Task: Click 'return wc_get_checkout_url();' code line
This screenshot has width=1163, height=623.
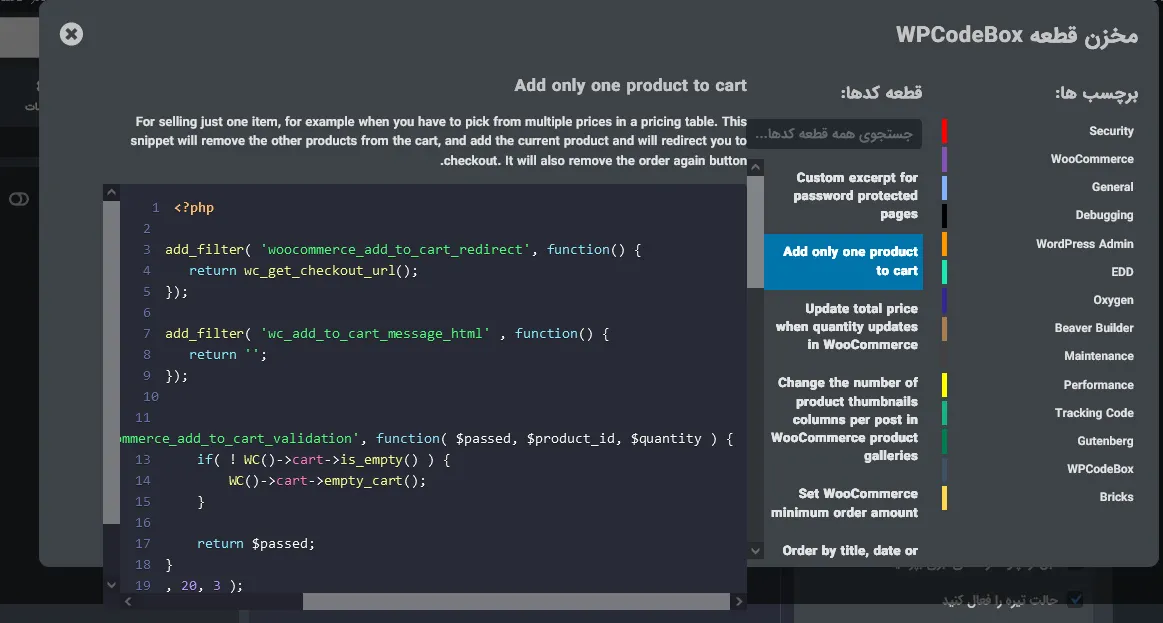Action: pos(303,271)
